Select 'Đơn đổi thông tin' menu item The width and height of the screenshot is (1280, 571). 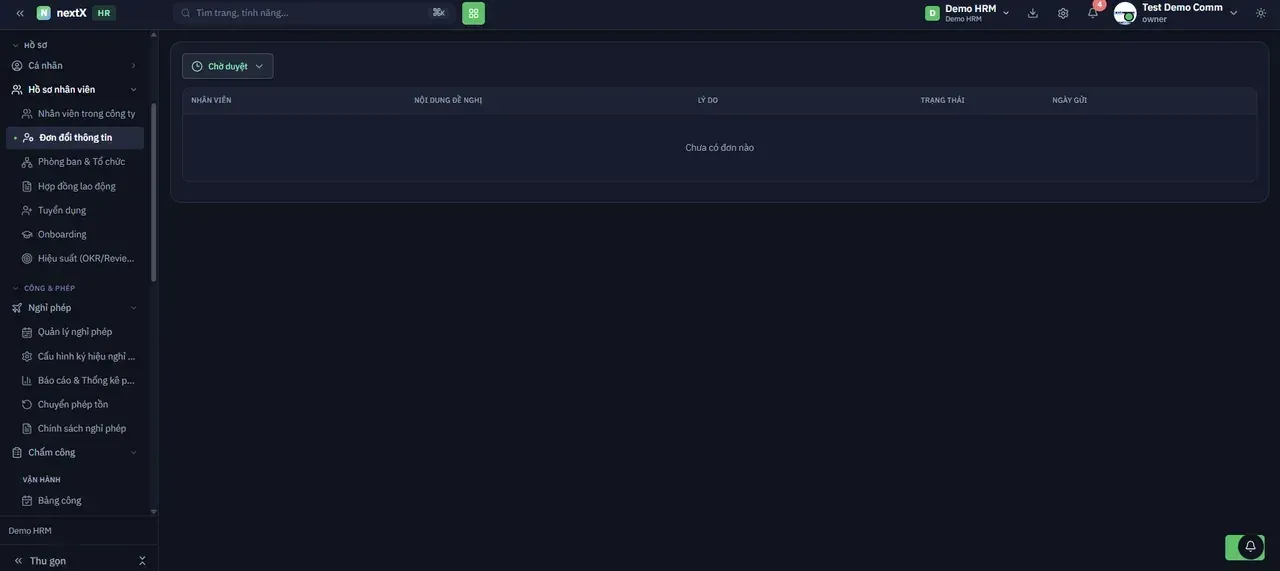[75, 137]
